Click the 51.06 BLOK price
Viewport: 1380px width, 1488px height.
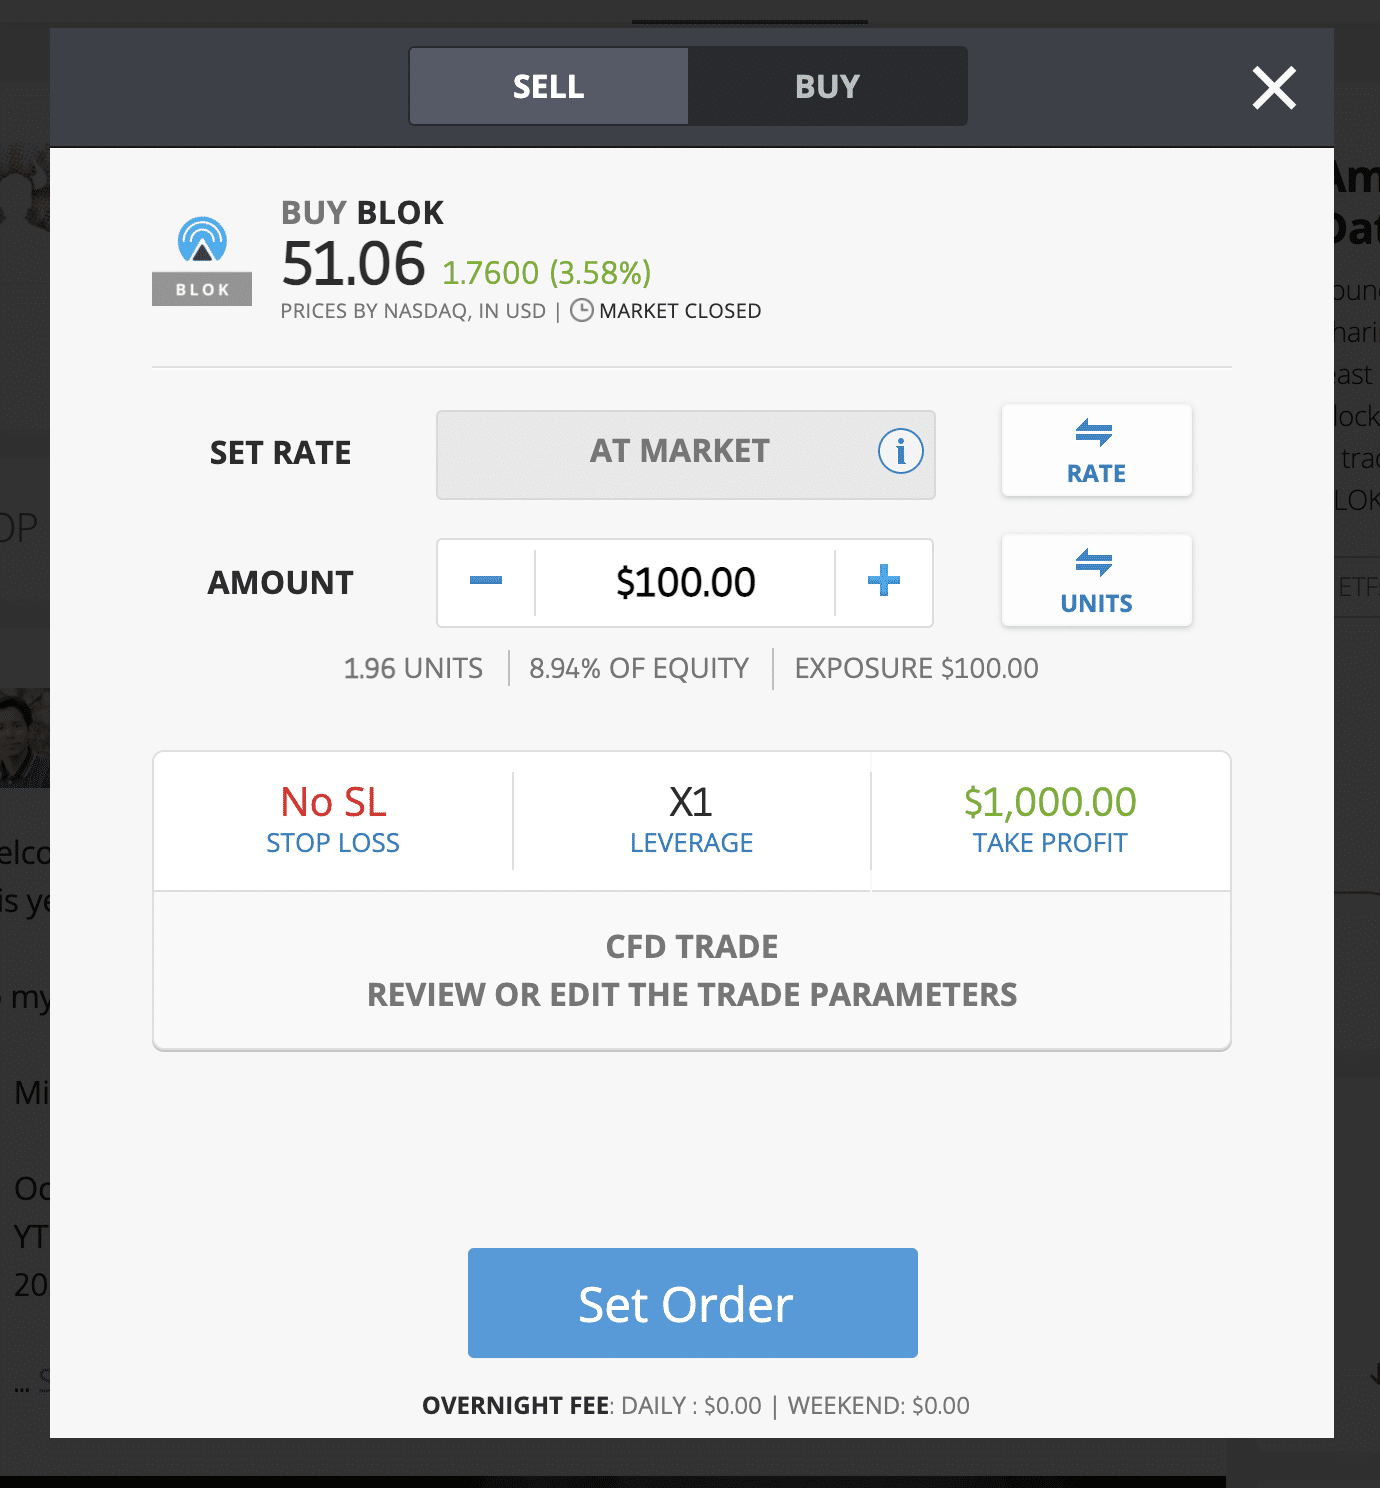(x=353, y=263)
